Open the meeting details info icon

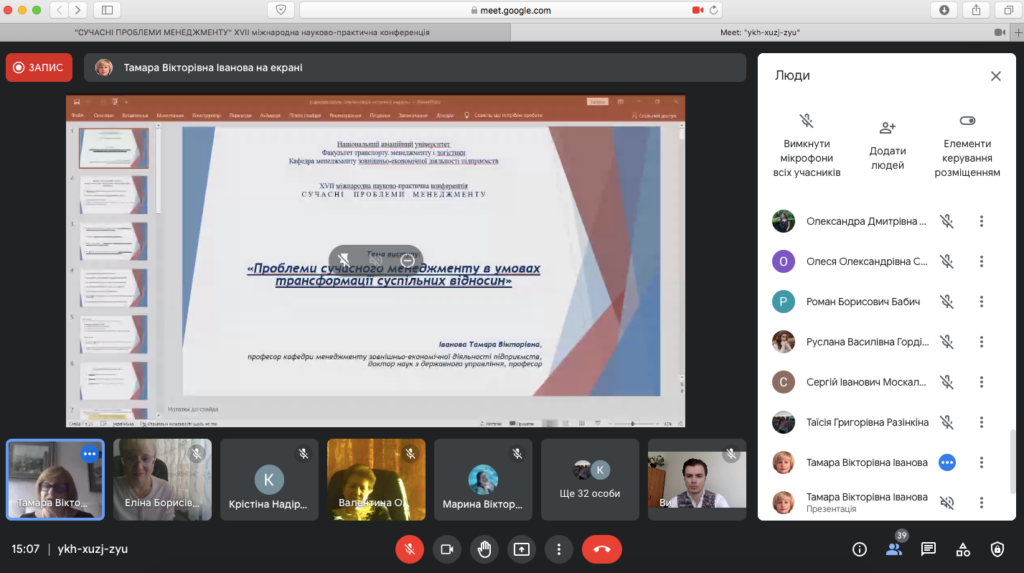click(x=859, y=549)
